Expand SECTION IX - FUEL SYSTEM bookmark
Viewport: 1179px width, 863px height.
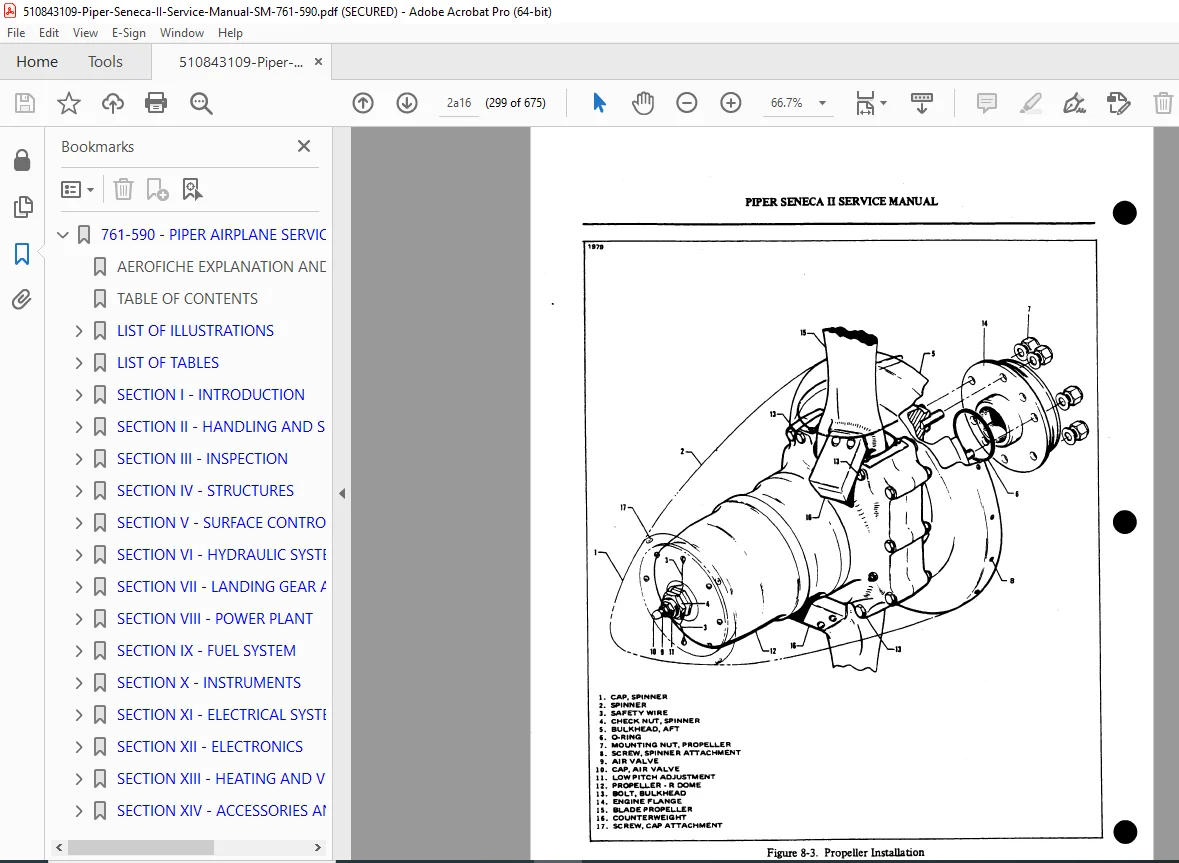(79, 651)
